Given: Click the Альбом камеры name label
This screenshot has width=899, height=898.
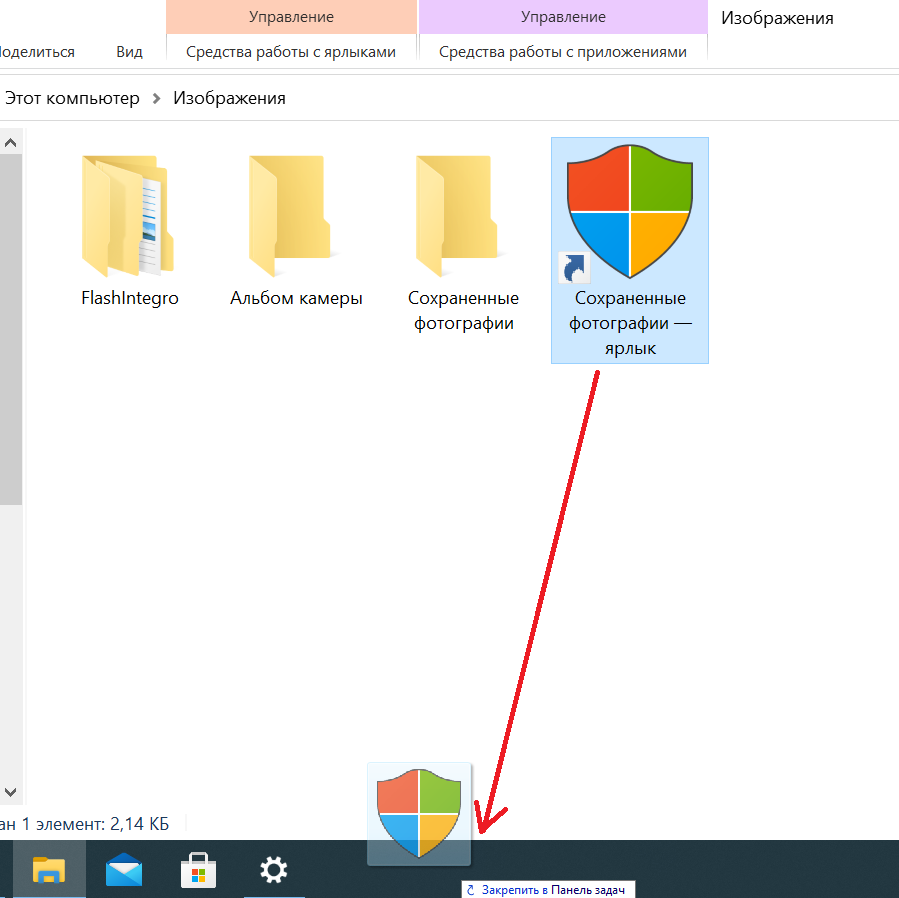Looking at the screenshot, I should [296, 298].
